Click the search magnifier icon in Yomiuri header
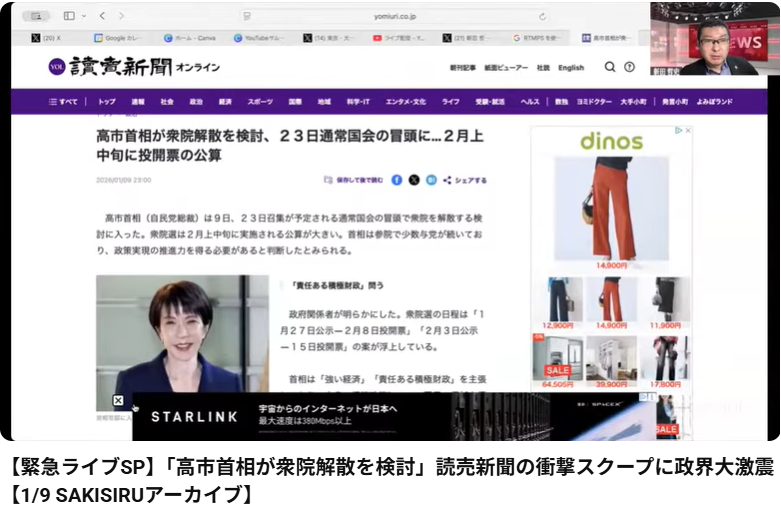 click(x=610, y=67)
